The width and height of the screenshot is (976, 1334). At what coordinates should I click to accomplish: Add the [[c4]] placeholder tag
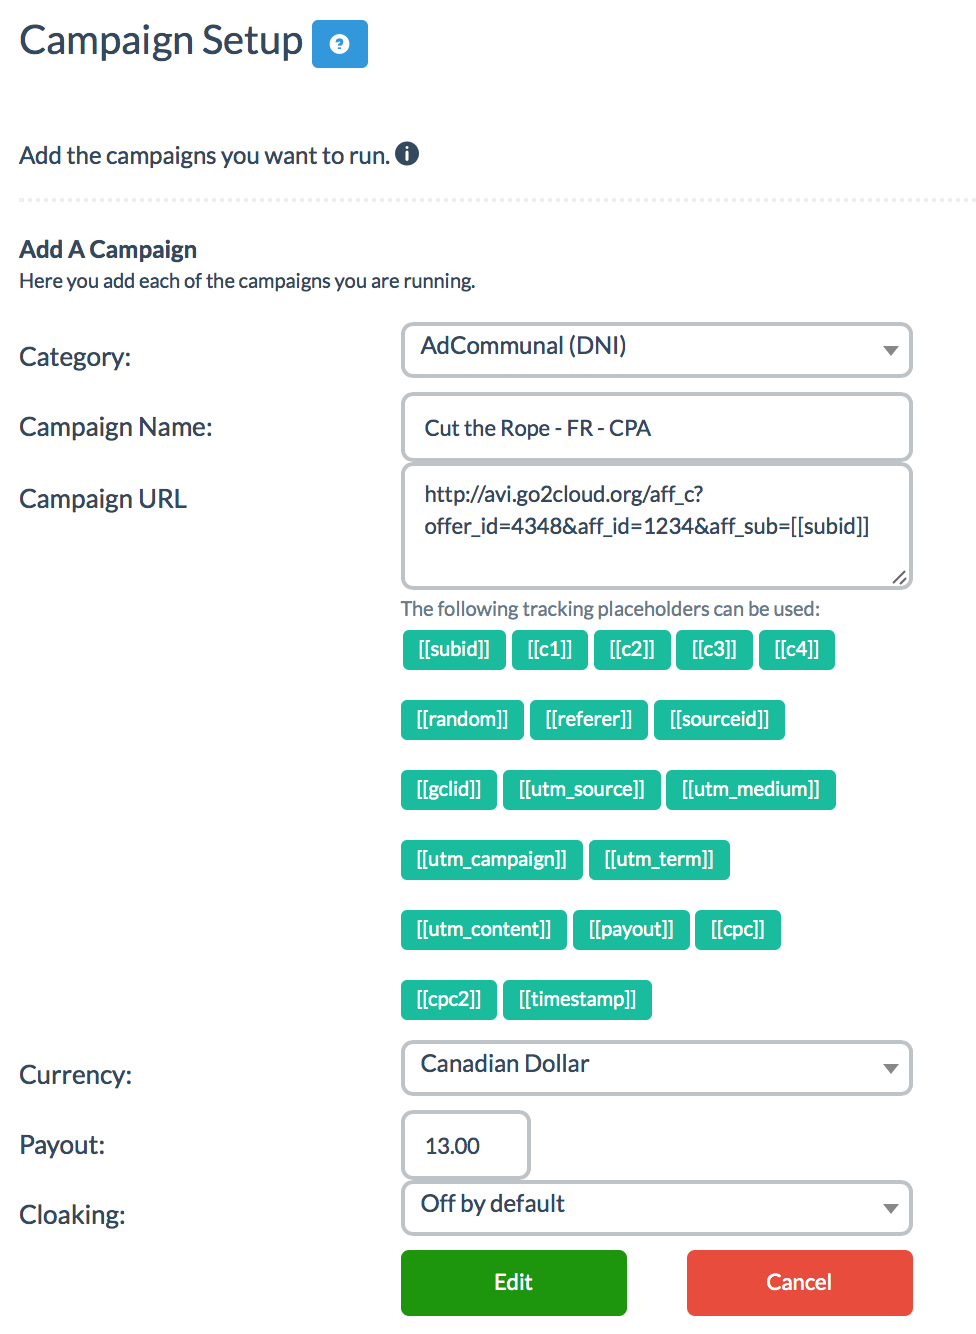point(797,650)
